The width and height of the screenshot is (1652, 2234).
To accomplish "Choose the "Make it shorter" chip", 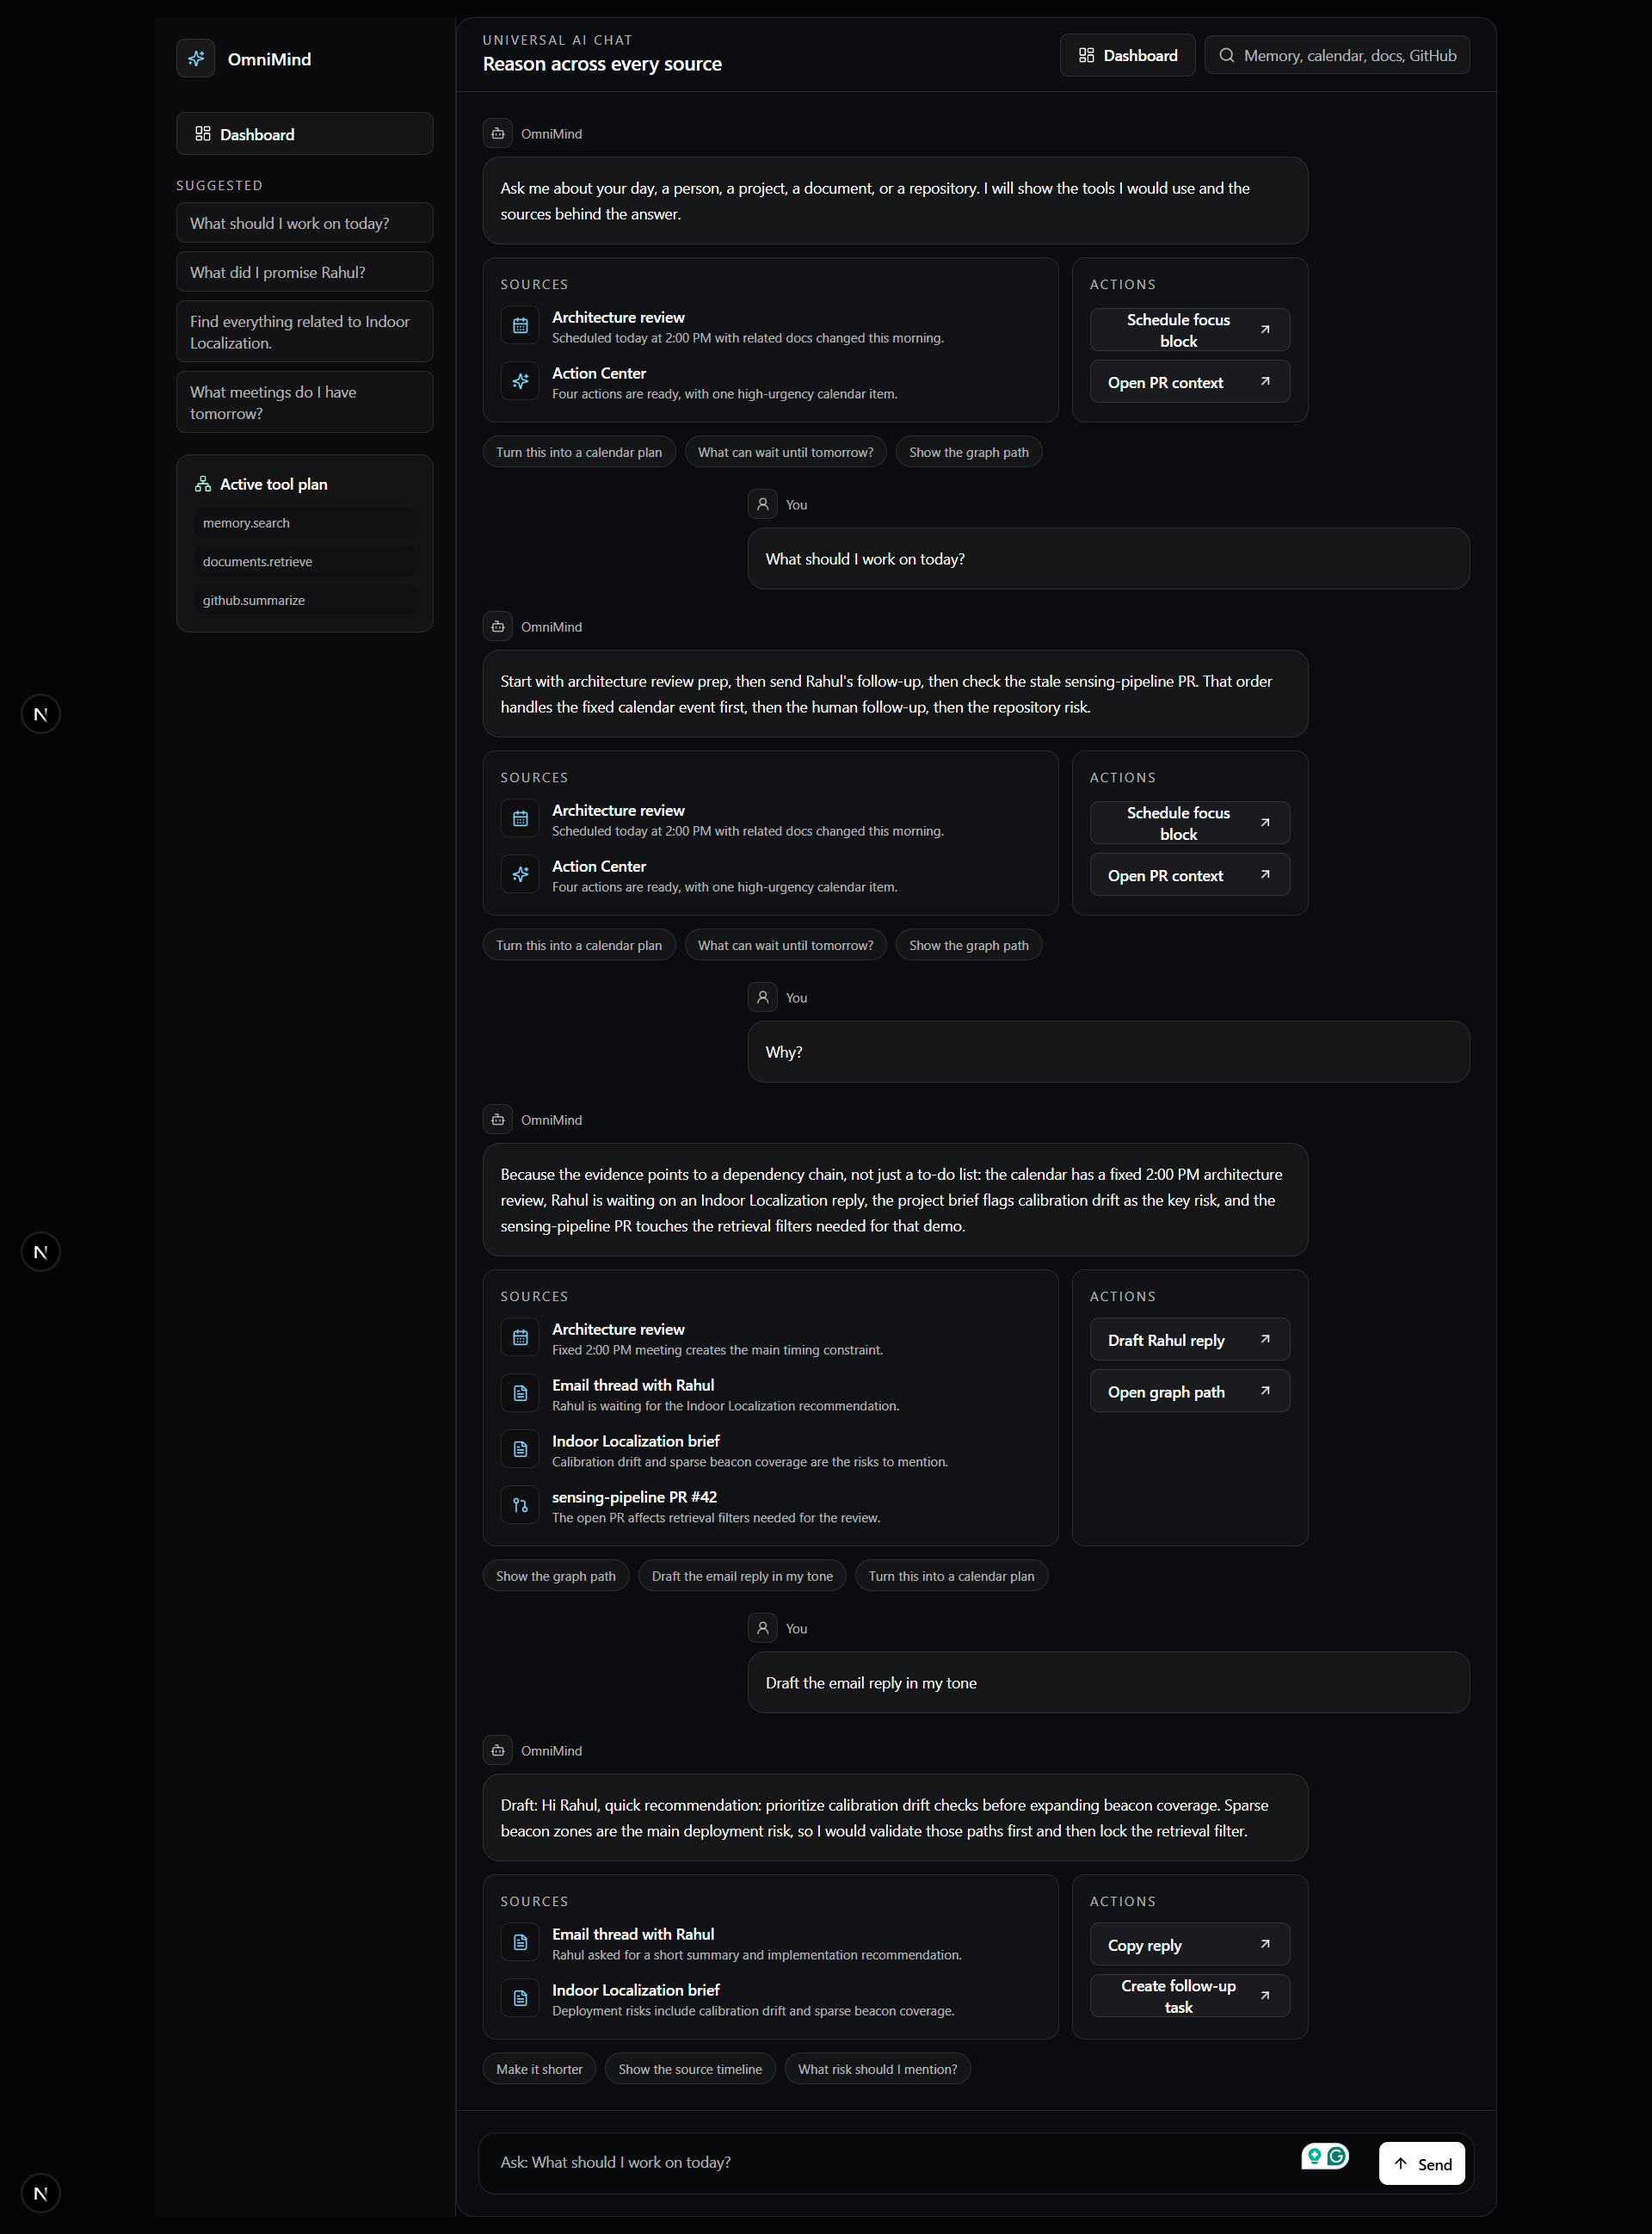I will point(539,2069).
